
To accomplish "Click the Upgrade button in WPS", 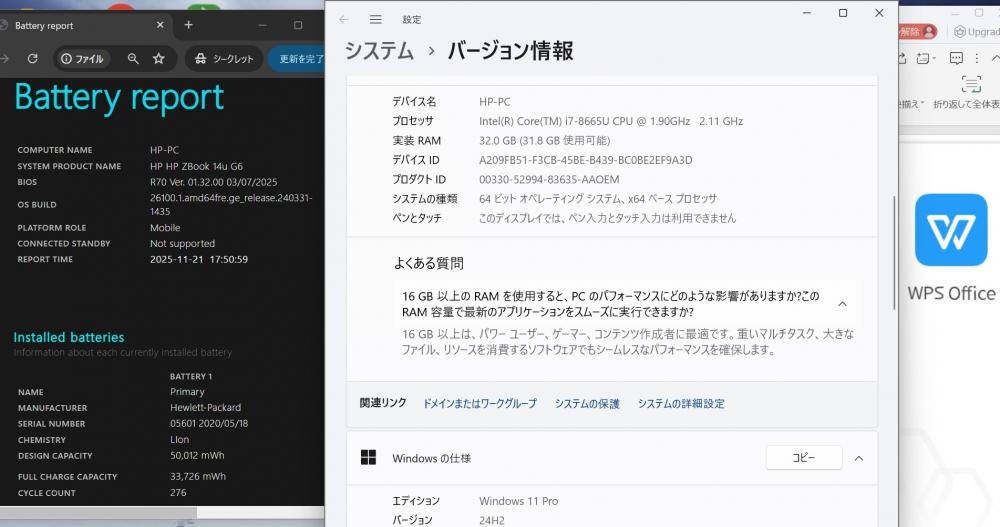I will point(977,31).
